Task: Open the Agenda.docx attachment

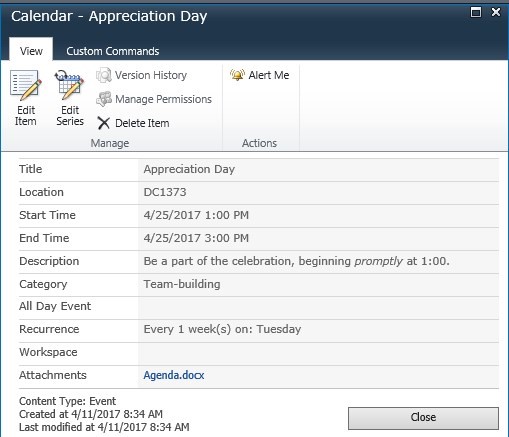Action: point(174,375)
